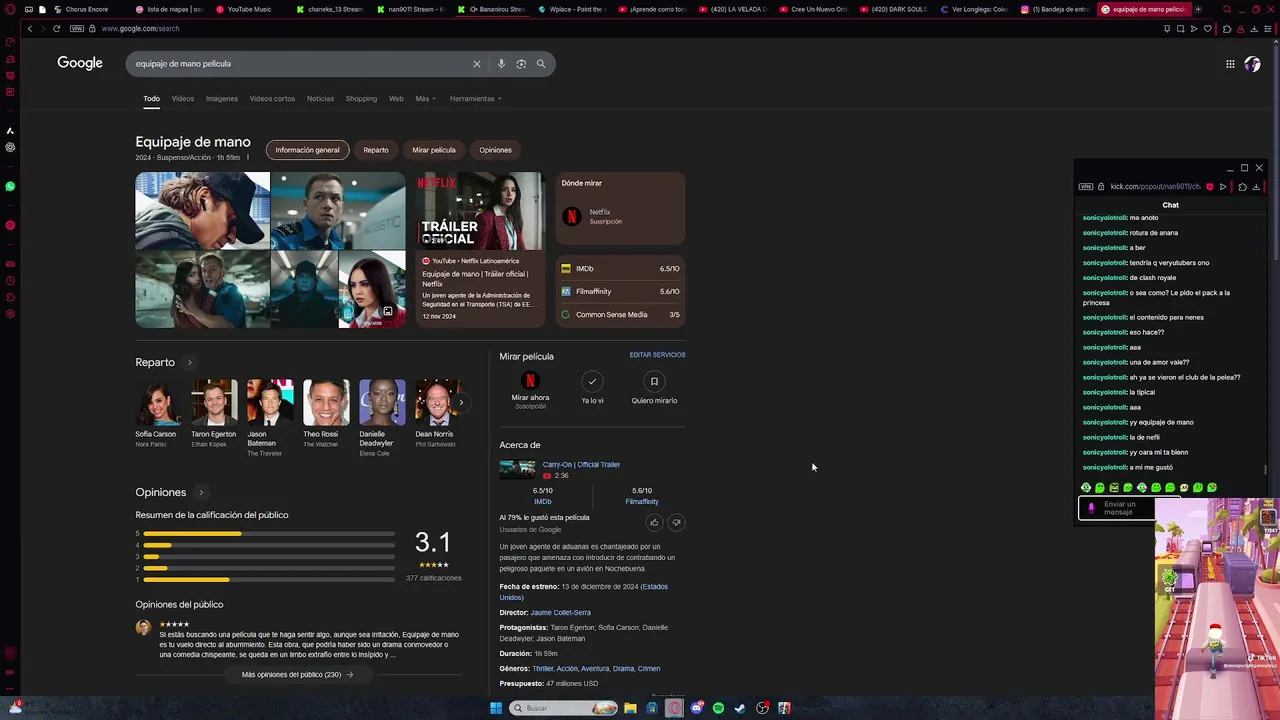
Task: Open the Herramientas tools dropdown
Action: tap(475, 99)
